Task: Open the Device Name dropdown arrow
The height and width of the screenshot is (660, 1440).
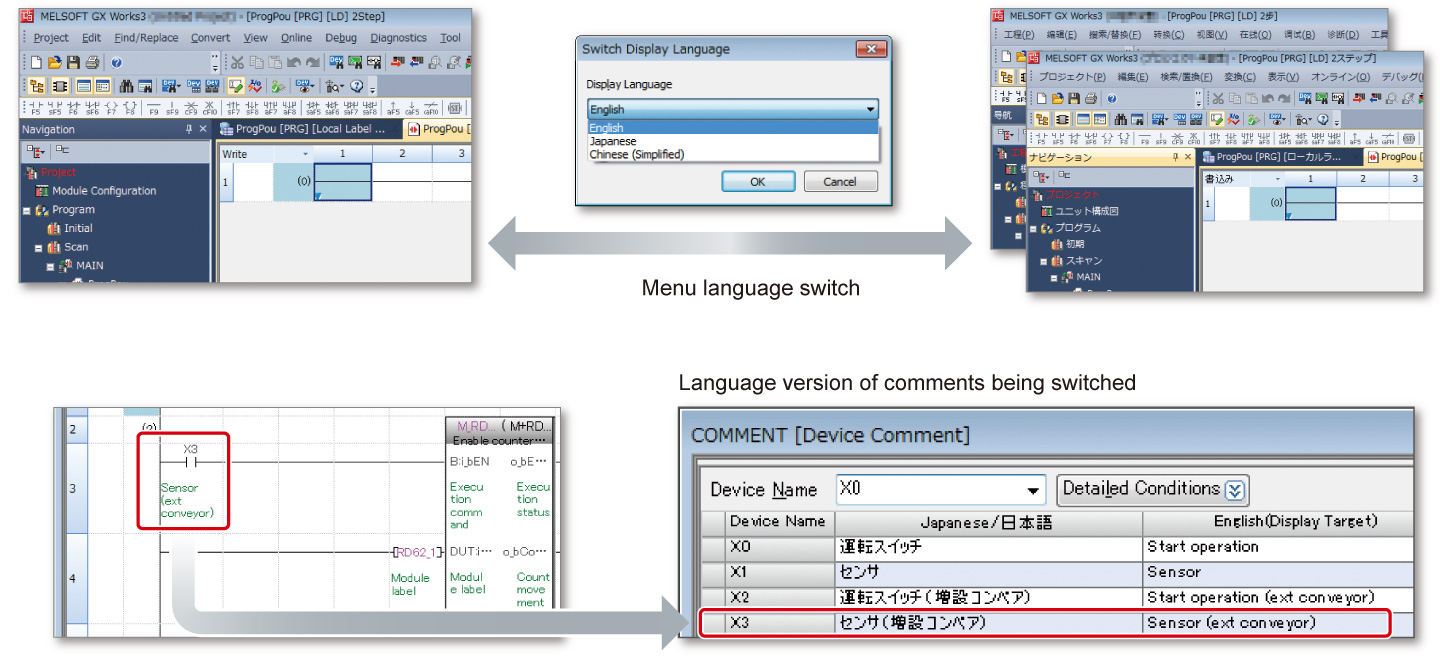Action: pyautogui.click(x=1033, y=490)
